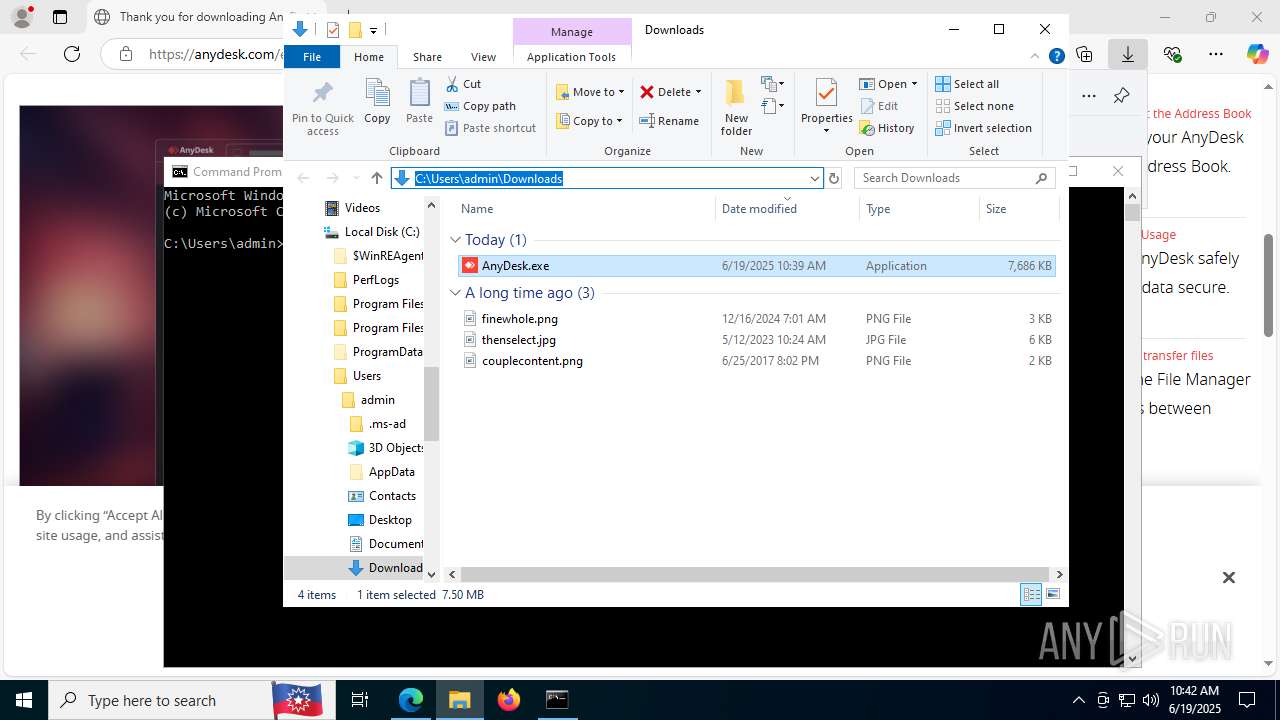Create a New folder
Image resolution: width=1280 pixels, height=720 pixels.
click(736, 108)
